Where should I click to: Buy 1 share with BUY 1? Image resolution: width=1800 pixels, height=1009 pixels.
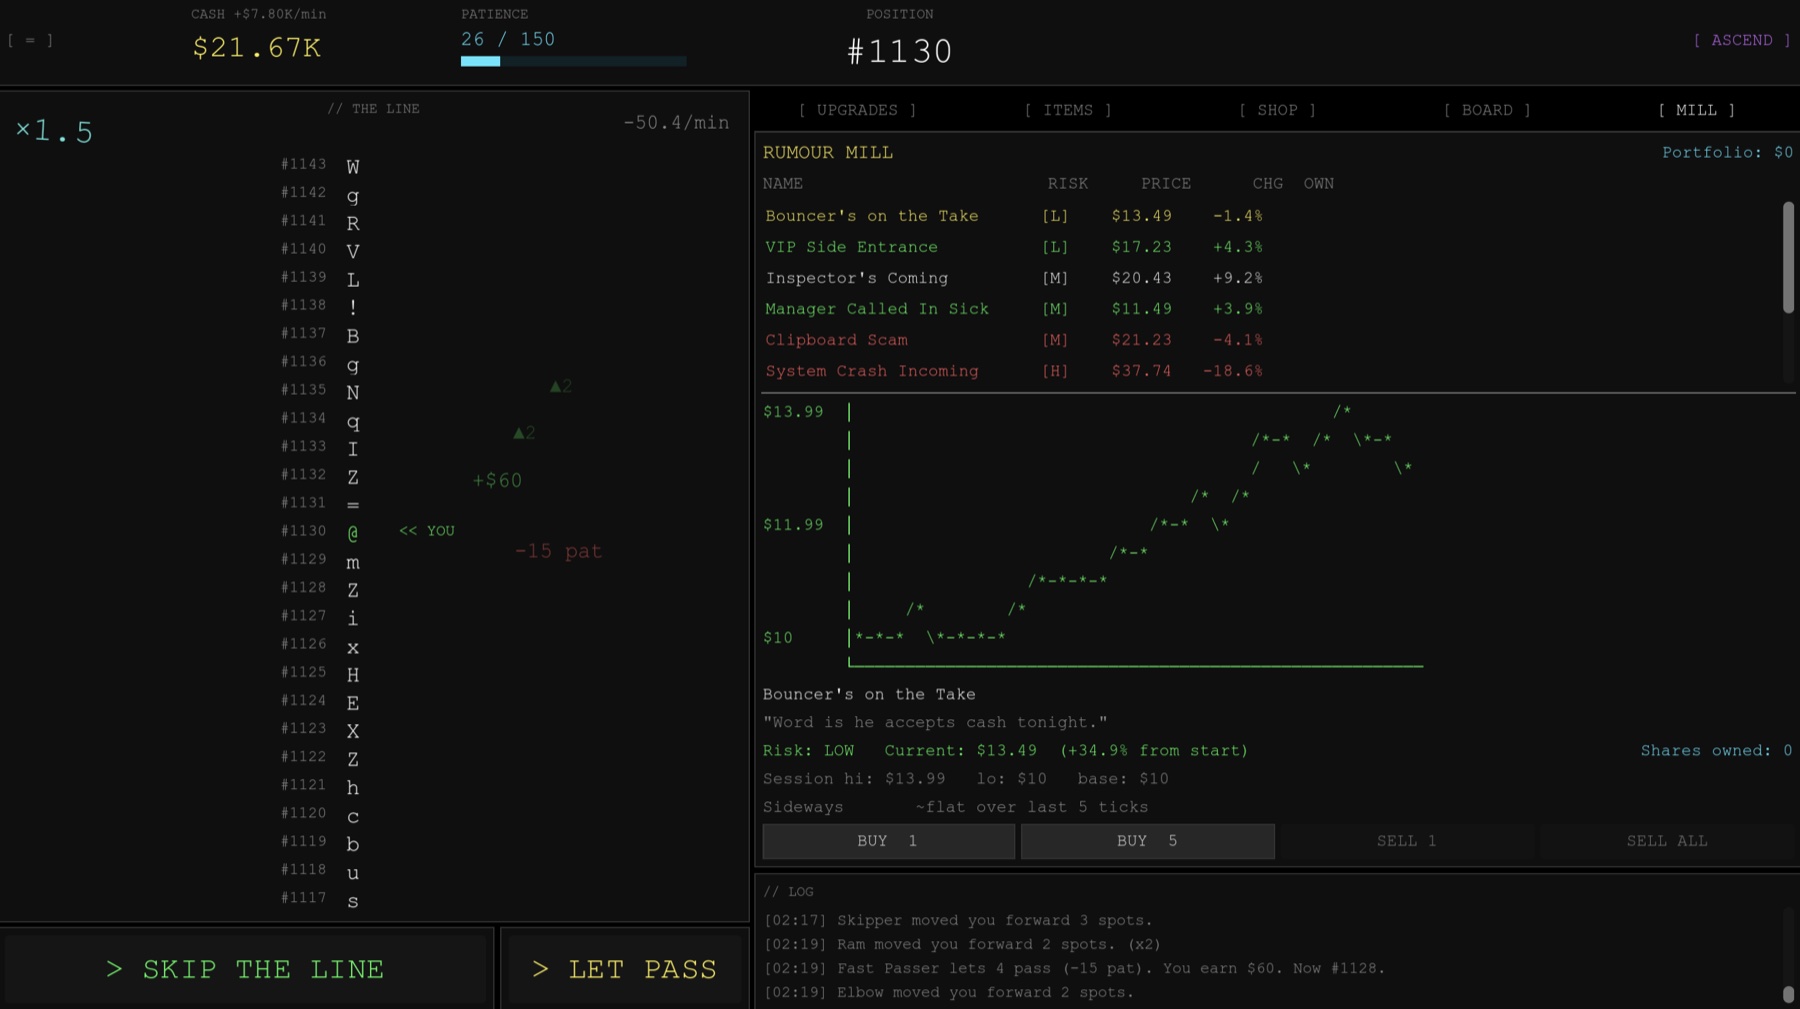coord(888,841)
